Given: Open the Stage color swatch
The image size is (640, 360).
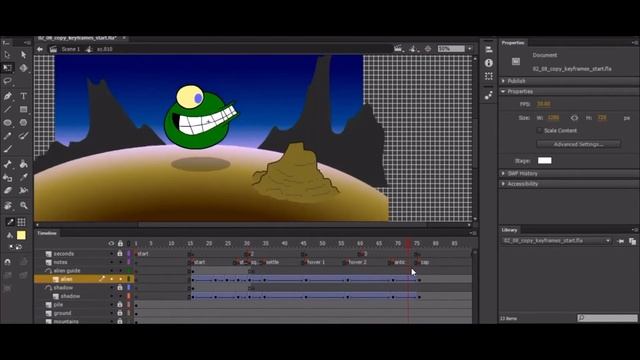Looking at the screenshot, I should click(x=544, y=160).
